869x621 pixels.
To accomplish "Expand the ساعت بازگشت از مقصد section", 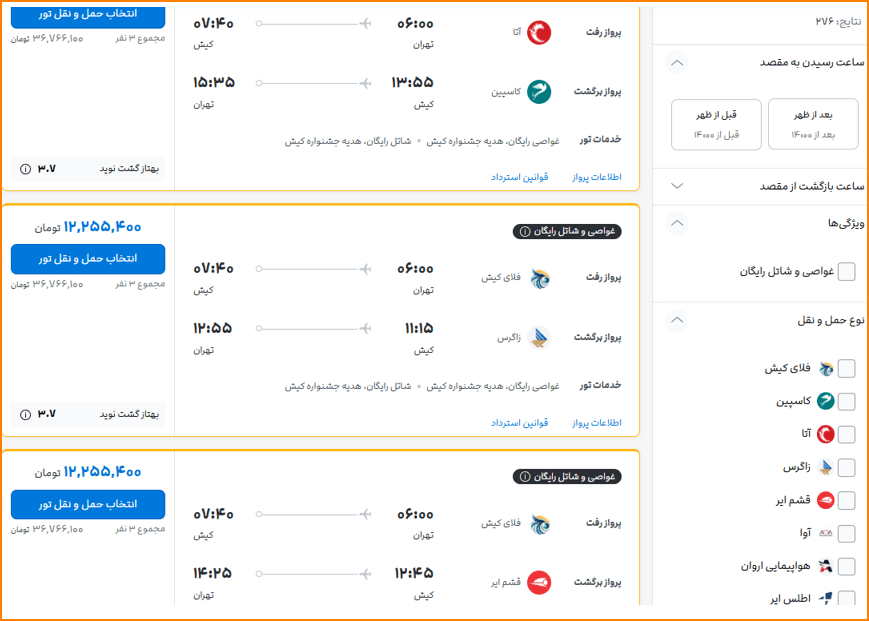I will pyautogui.click(x=677, y=186).
